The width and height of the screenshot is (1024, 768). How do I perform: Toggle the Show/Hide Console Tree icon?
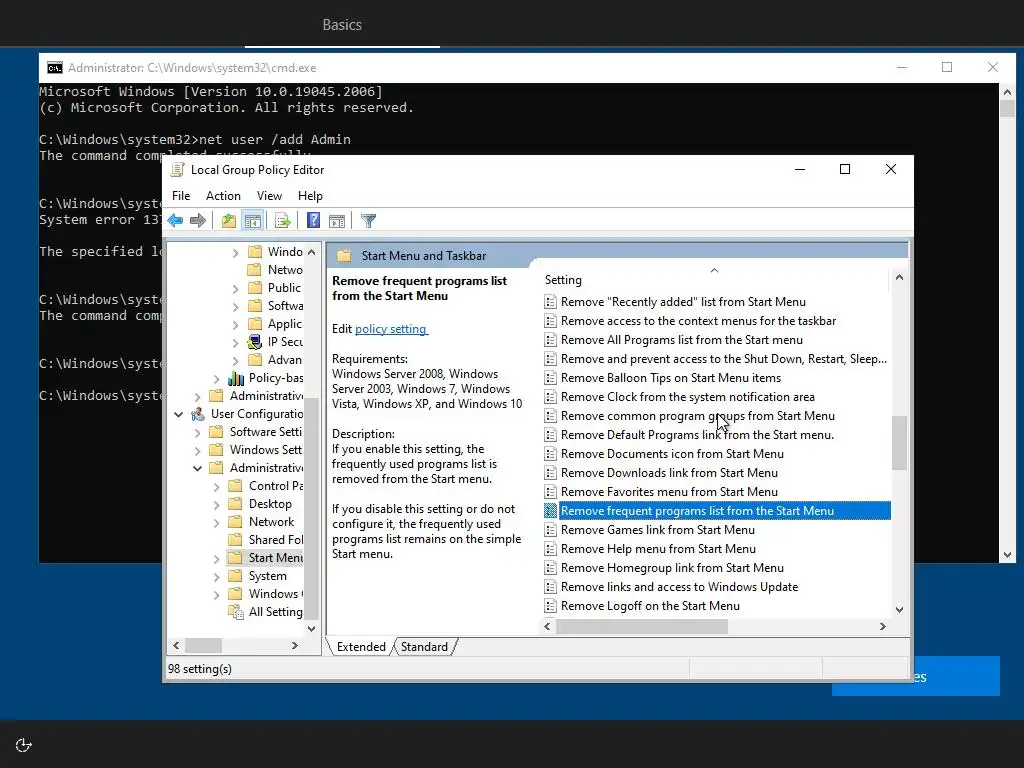tap(253, 221)
